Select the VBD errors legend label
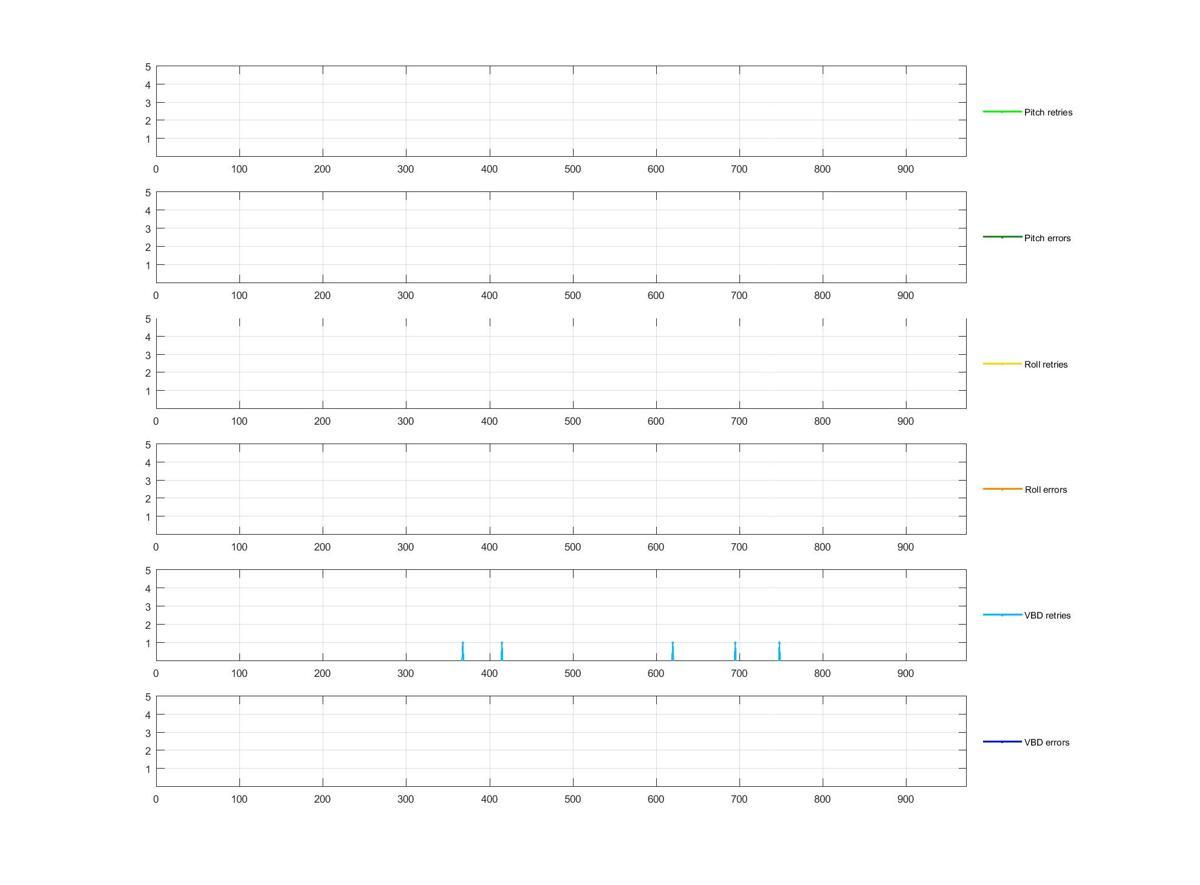Image resolution: width=1200 pixels, height=885 pixels. coord(1046,742)
